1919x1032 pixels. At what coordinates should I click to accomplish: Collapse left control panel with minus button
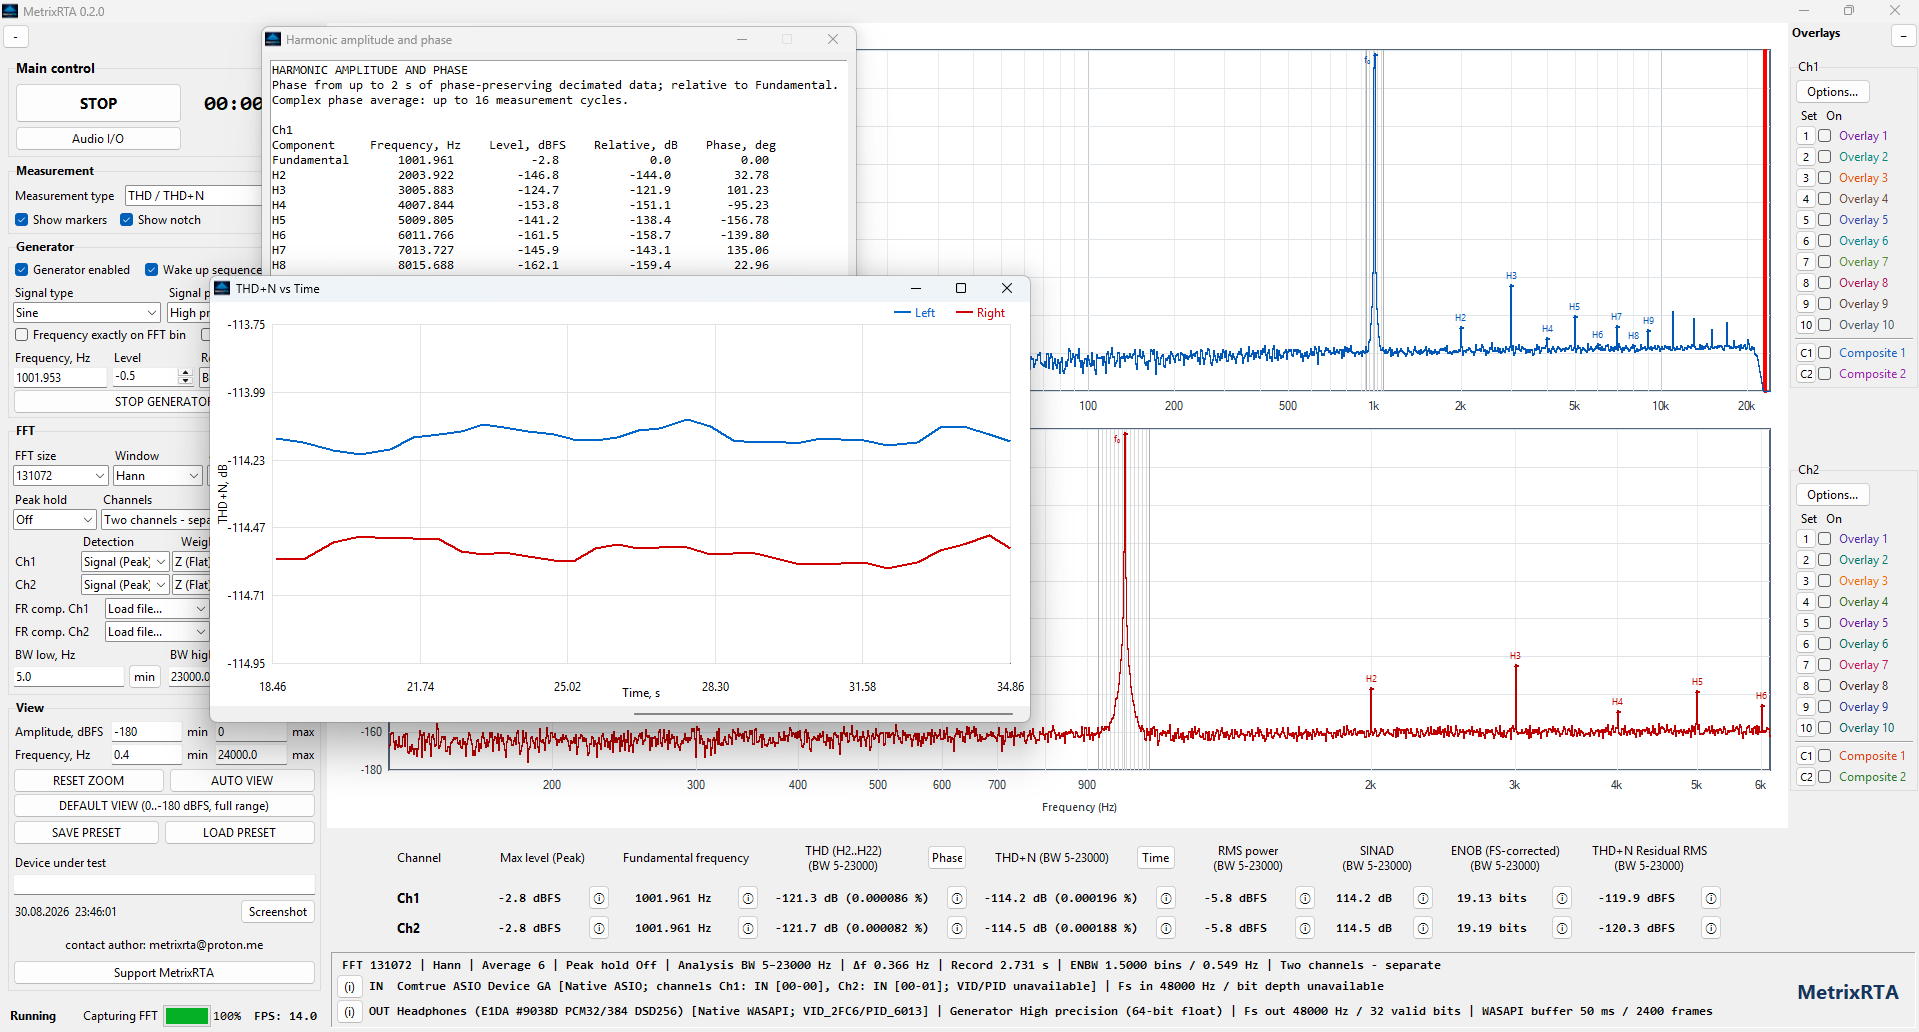coord(16,37)
